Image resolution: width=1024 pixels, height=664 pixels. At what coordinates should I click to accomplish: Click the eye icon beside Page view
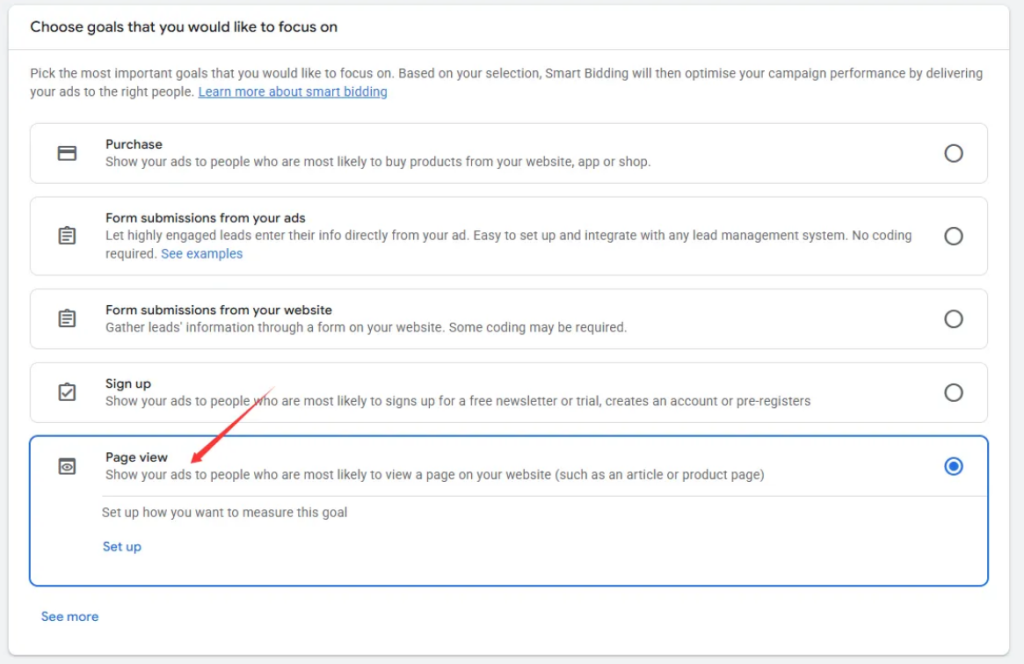coord(67,466)
